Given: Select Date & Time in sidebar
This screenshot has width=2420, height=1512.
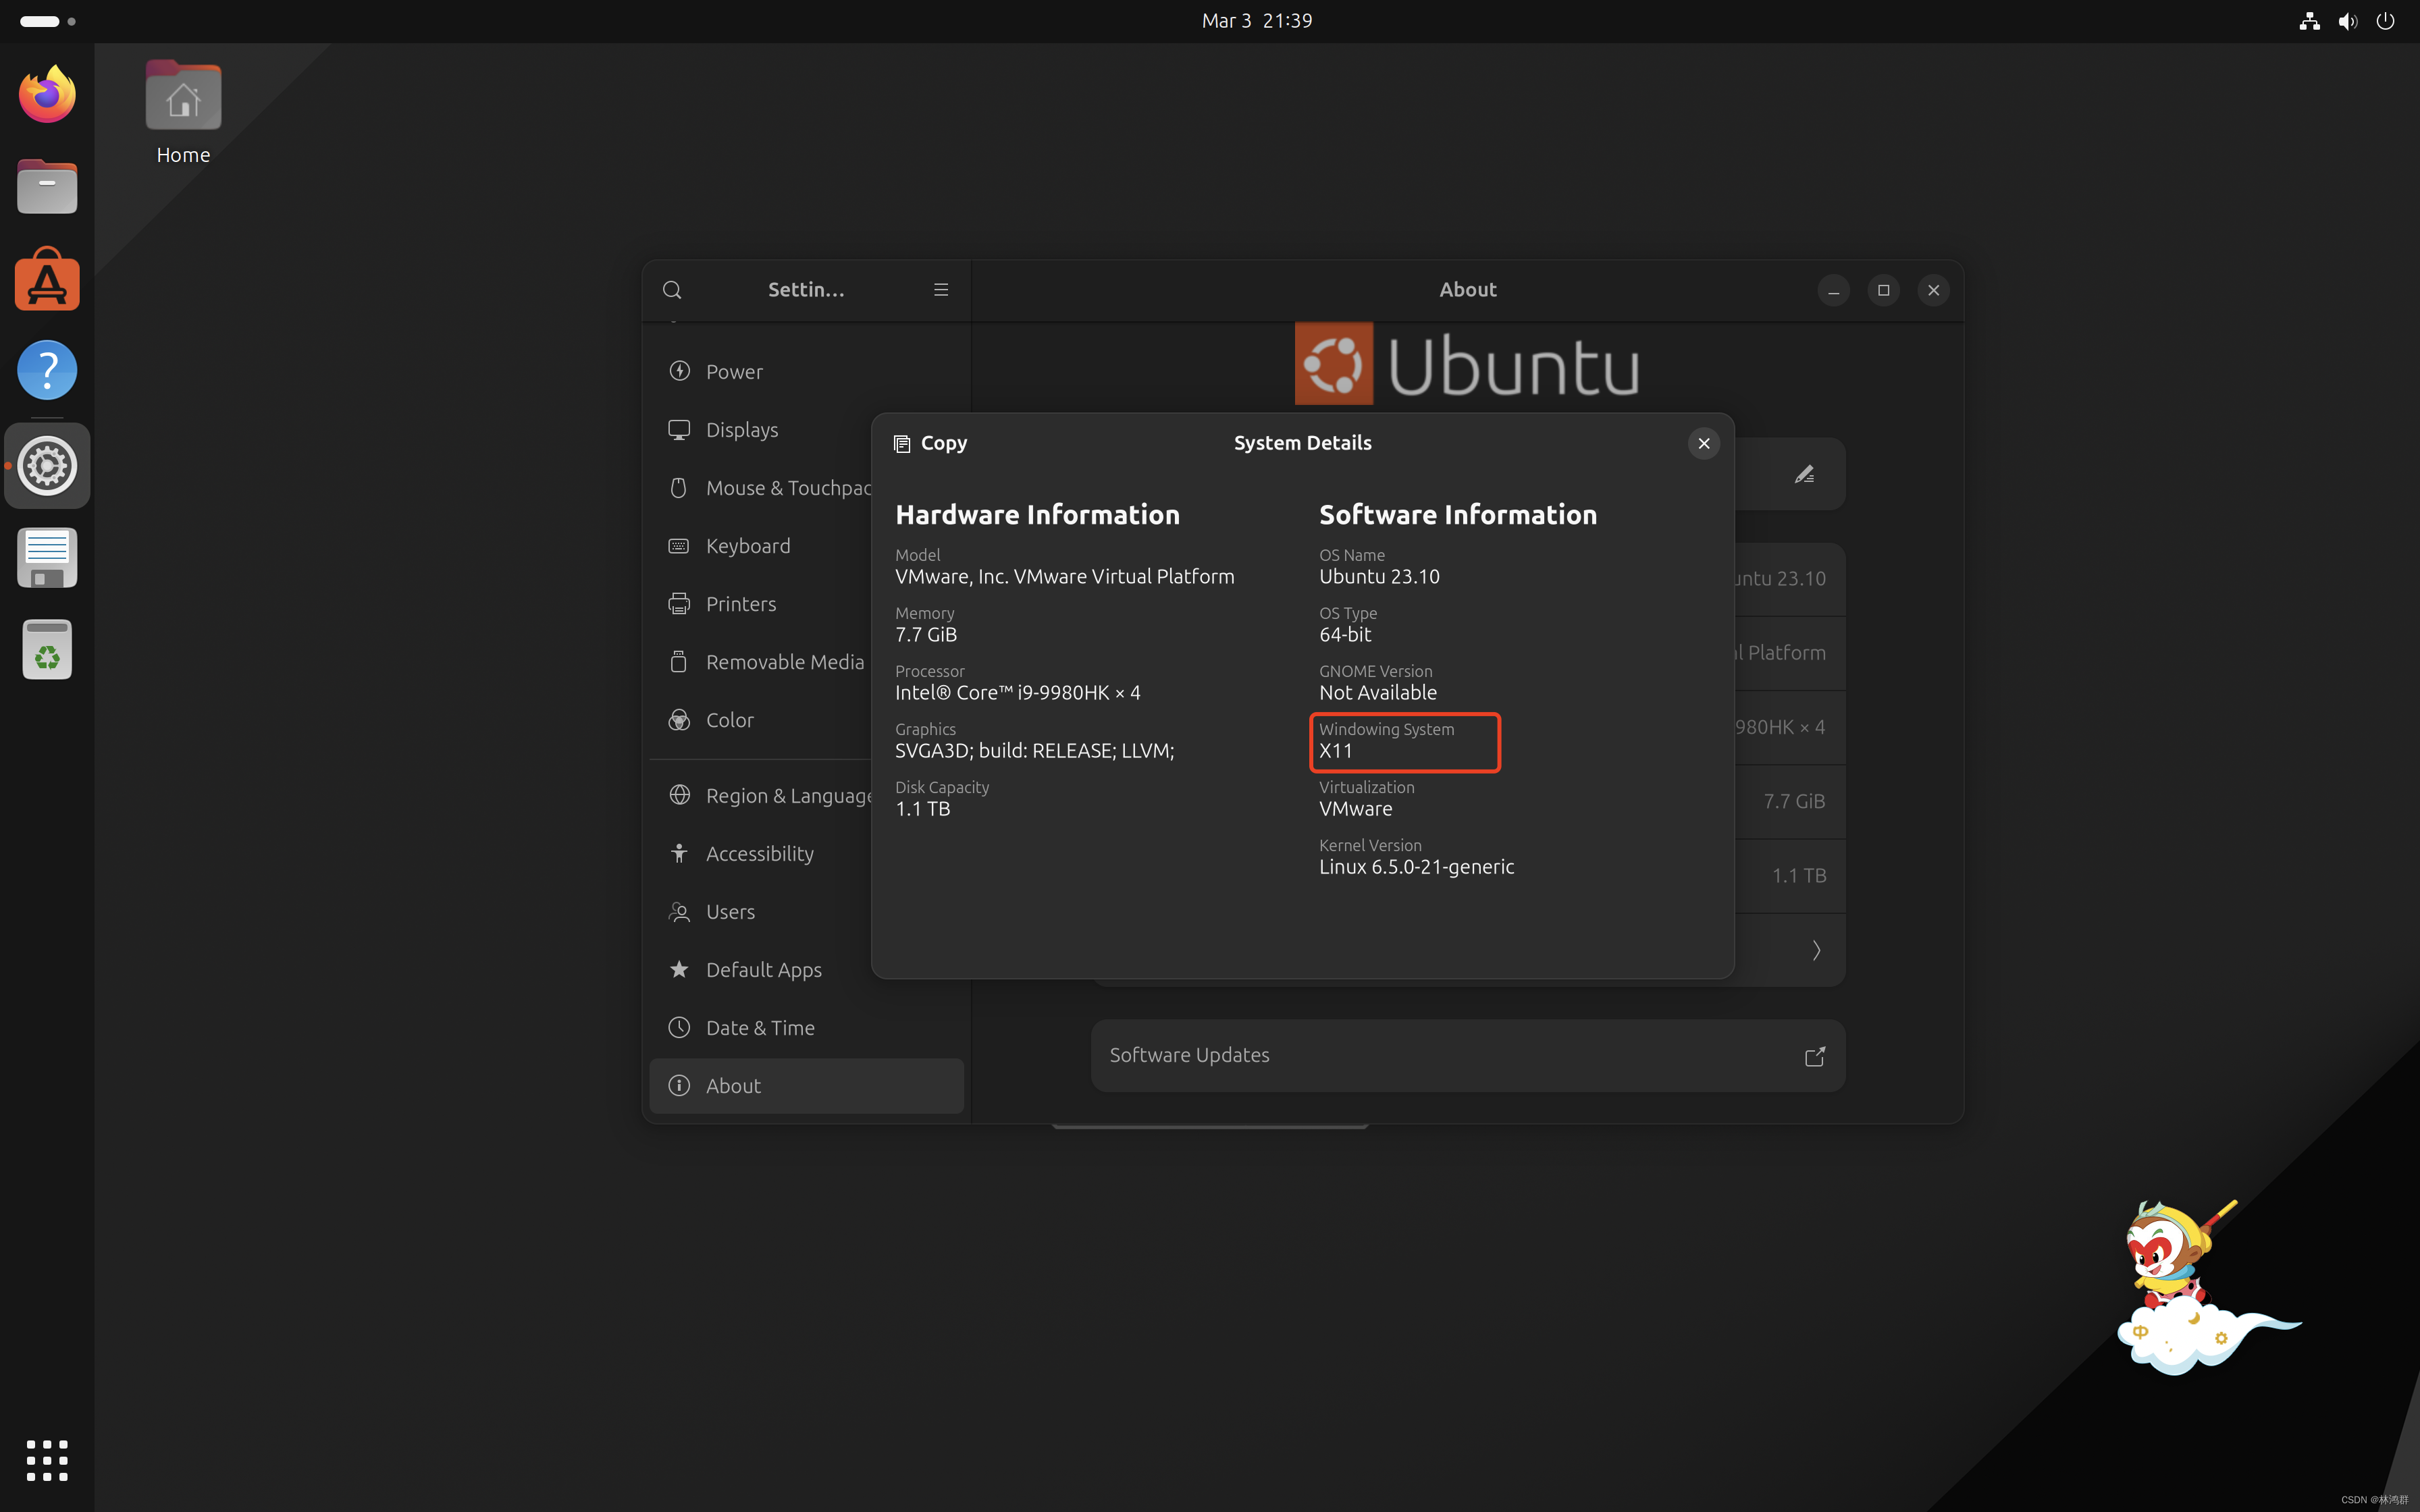Looking at the screenshot, I should point(806,1028).
